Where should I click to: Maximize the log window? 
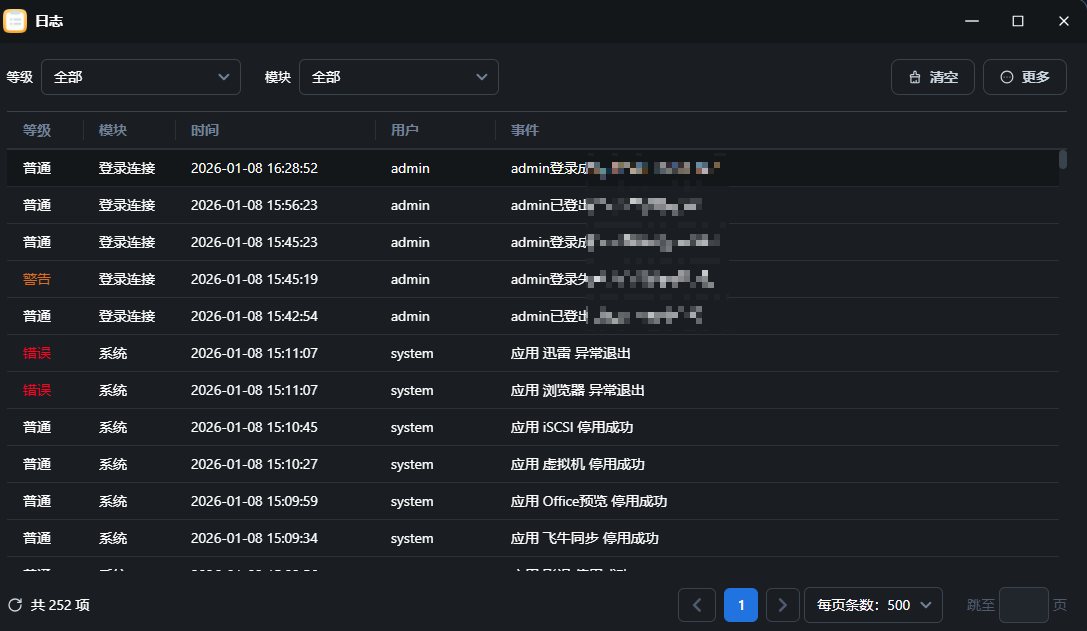(1017, 21)
